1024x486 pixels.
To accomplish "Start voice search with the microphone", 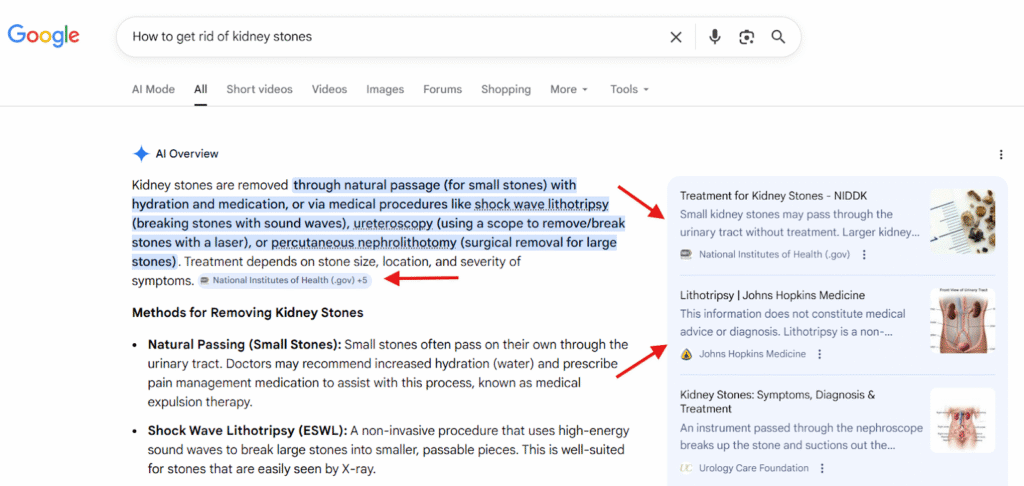I will point(714,37).
